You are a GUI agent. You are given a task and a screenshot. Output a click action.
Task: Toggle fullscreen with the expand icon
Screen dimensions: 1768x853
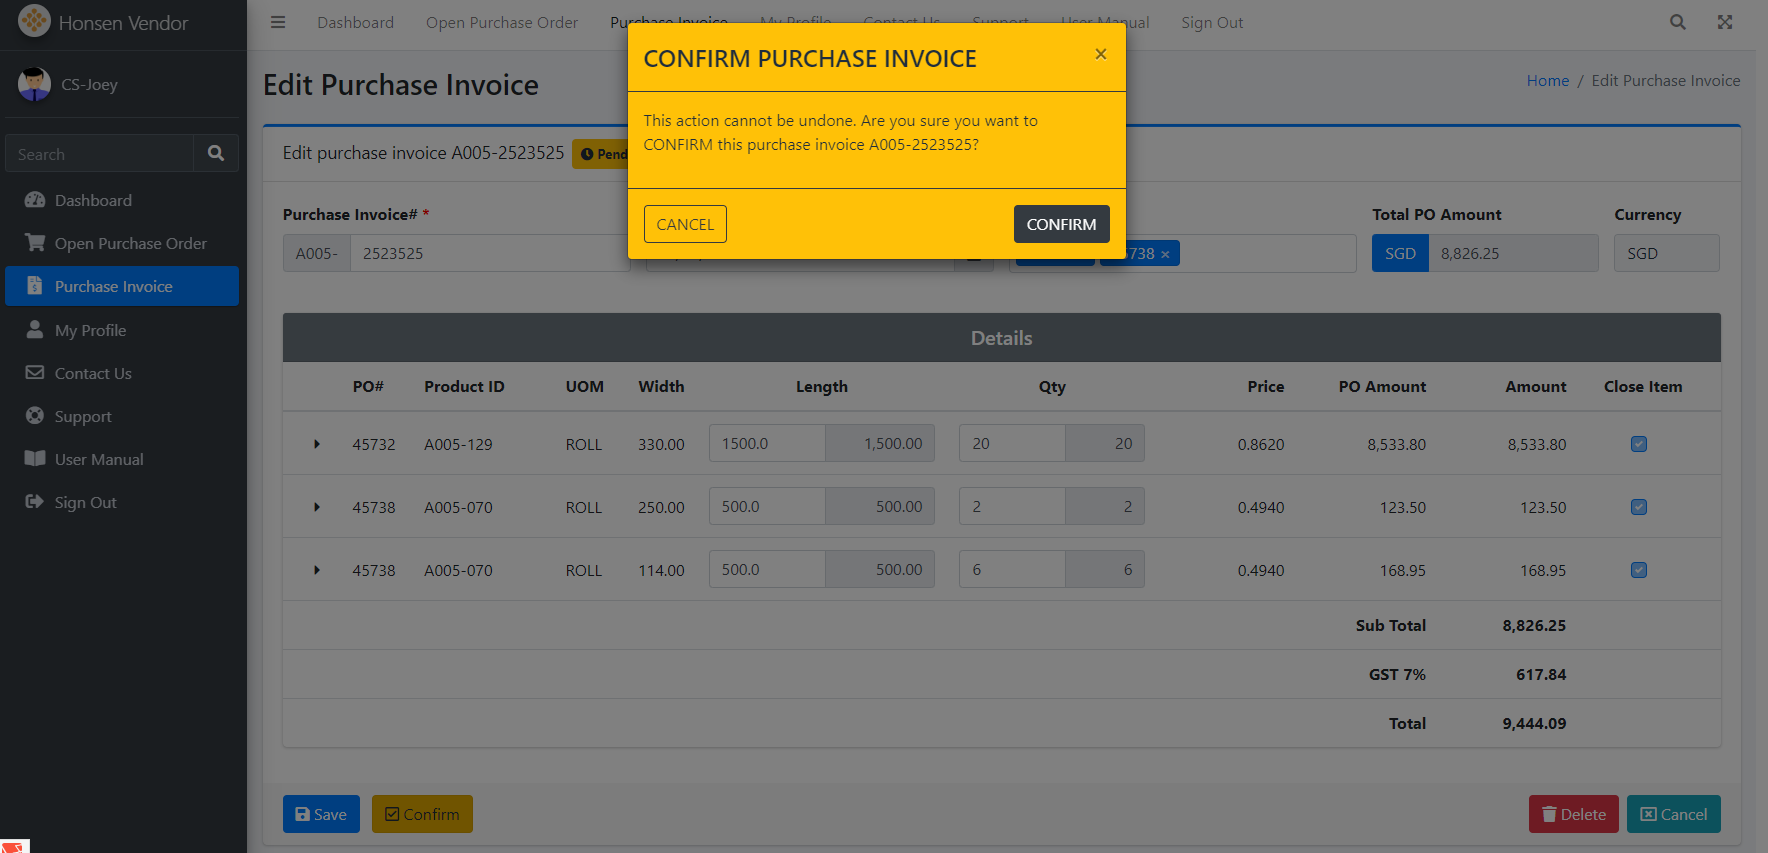click(x=1725, y=22)
